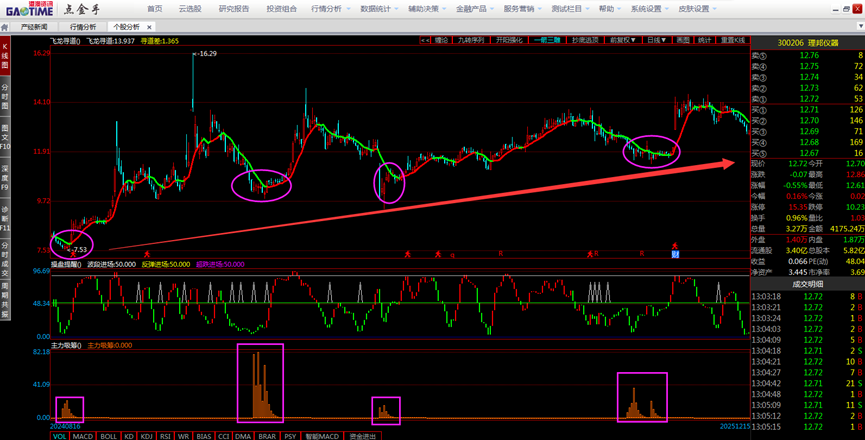Expand the 辅助决策 dropdown menu
Viewport: 865px width, 440px height.
click(428, 9)
